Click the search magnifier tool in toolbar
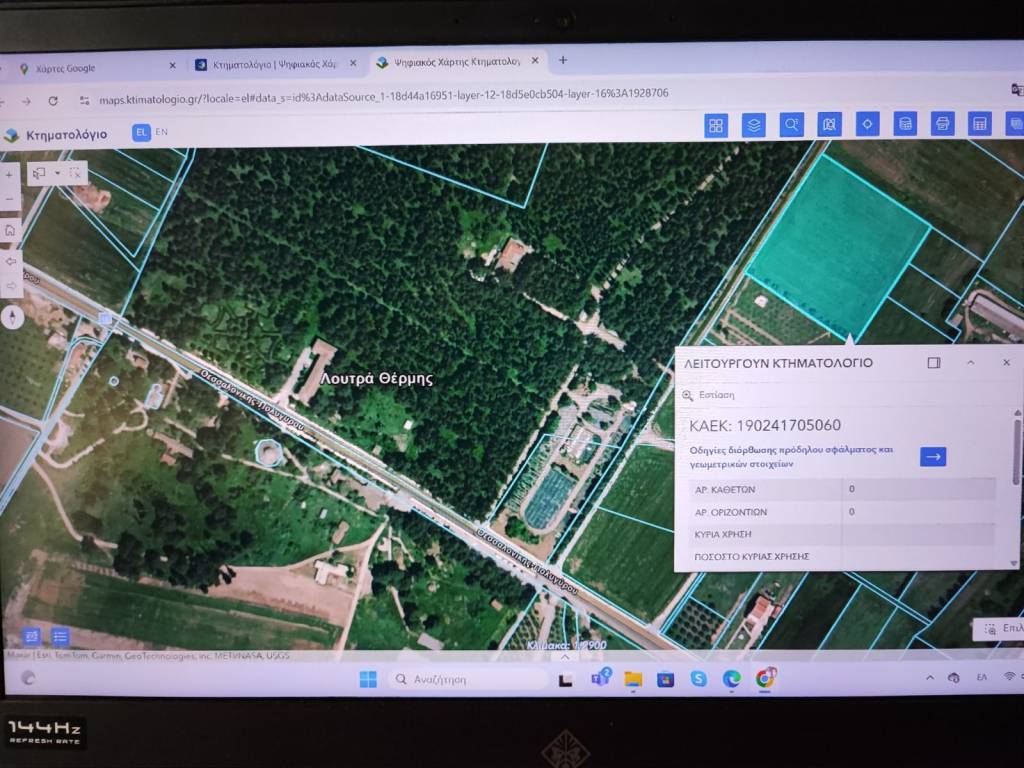This screenshot has width=1024, height=768. [791, 125]
